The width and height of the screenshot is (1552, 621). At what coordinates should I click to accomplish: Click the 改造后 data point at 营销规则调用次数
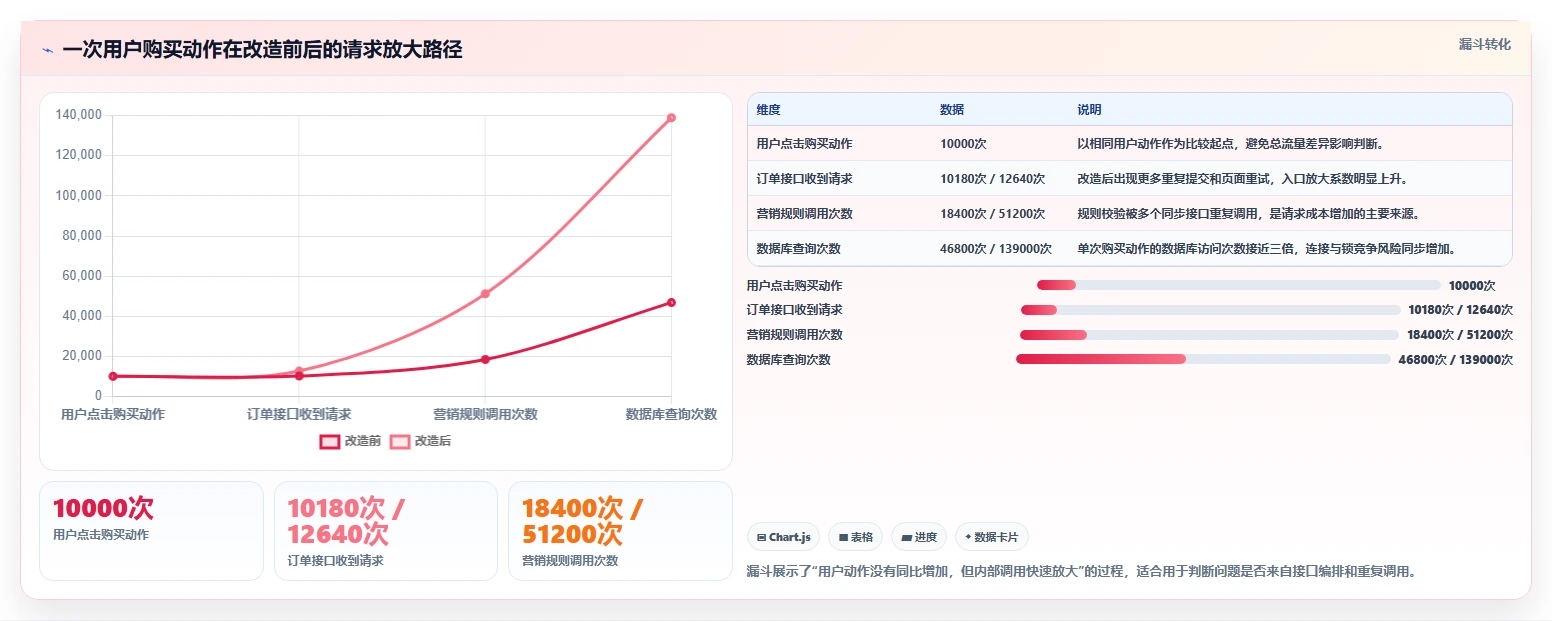485,293
